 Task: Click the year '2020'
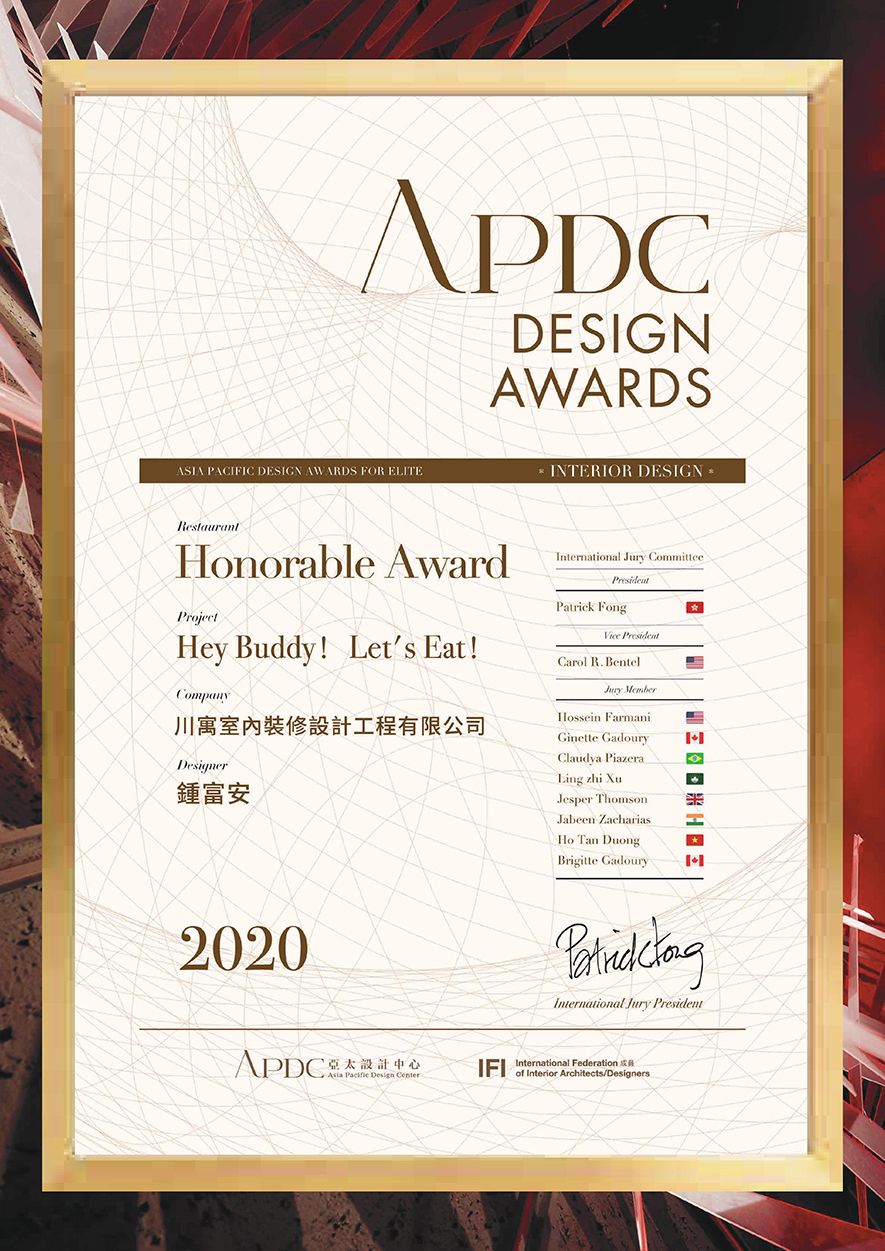pos(243,950)
